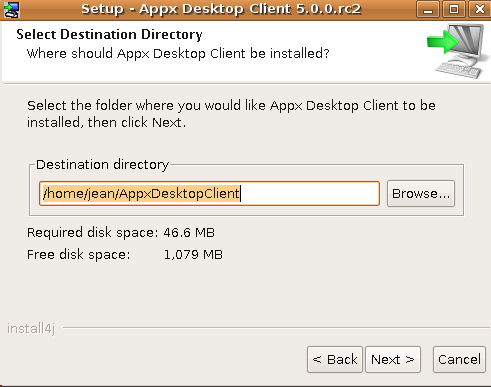
Task: Click the 'Where should Appx Desktop Client be installed?' subtitle
Action: 178,54
